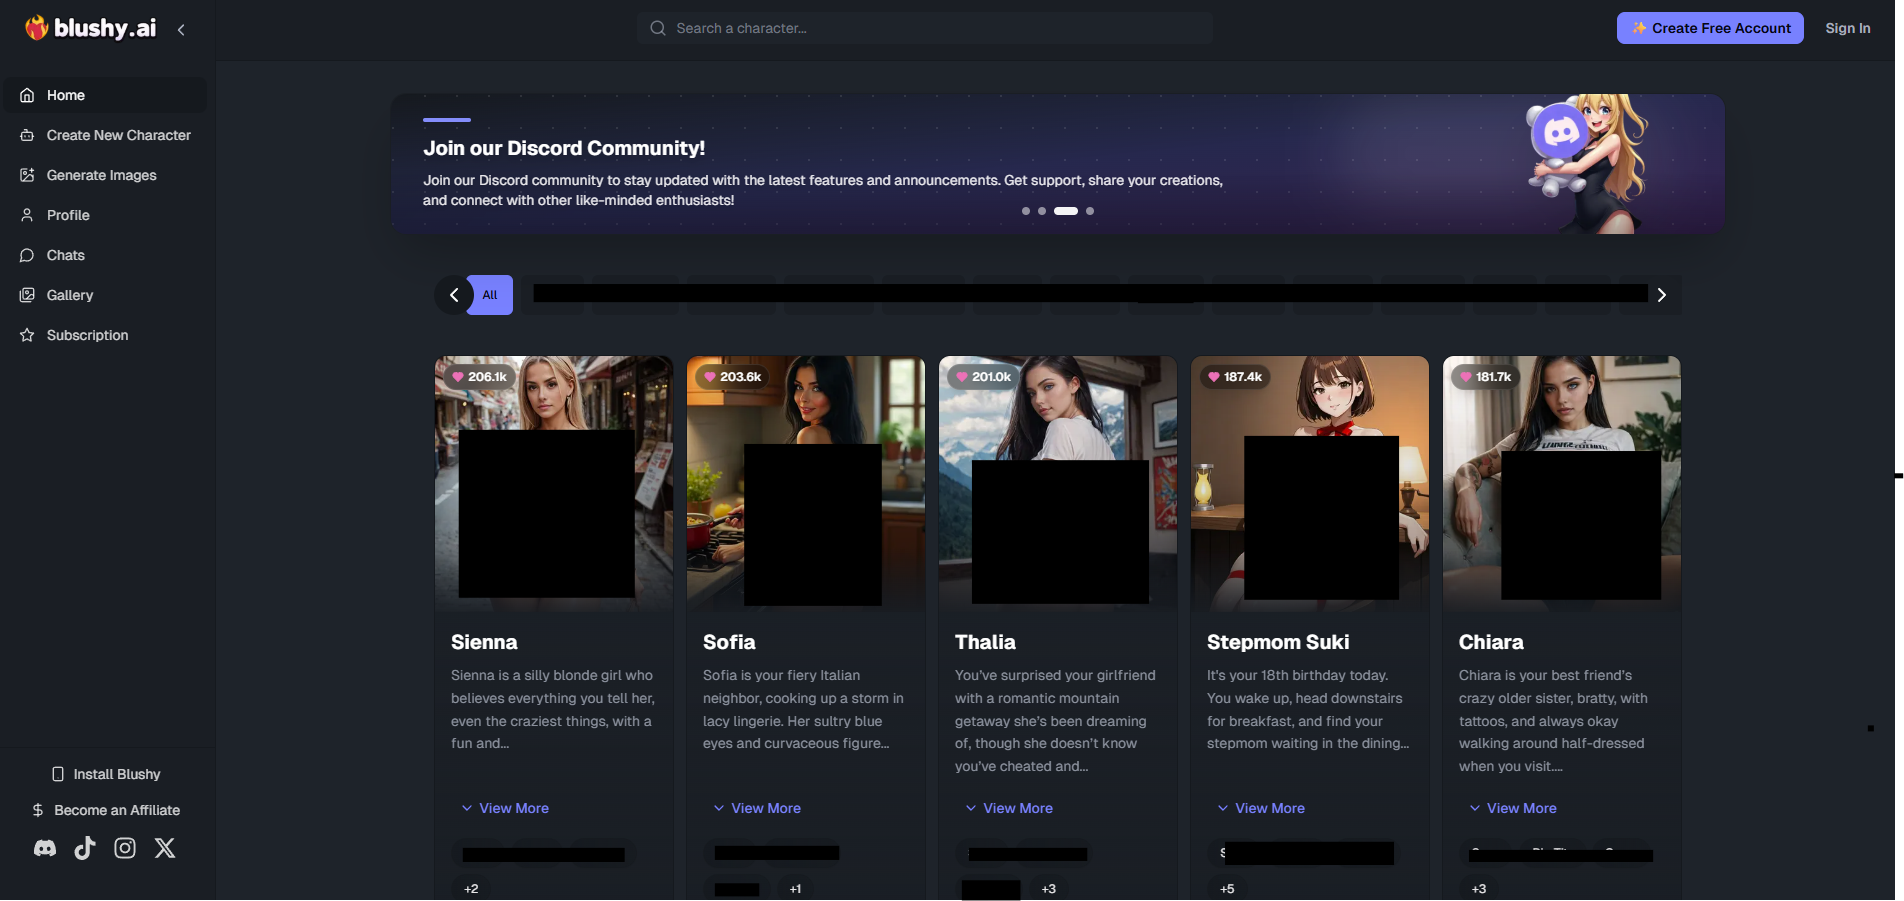The width and height of the screenshot is (1904, 901).
Task: Expand View More on Thalia card
Action: [x=1009, y=808]
